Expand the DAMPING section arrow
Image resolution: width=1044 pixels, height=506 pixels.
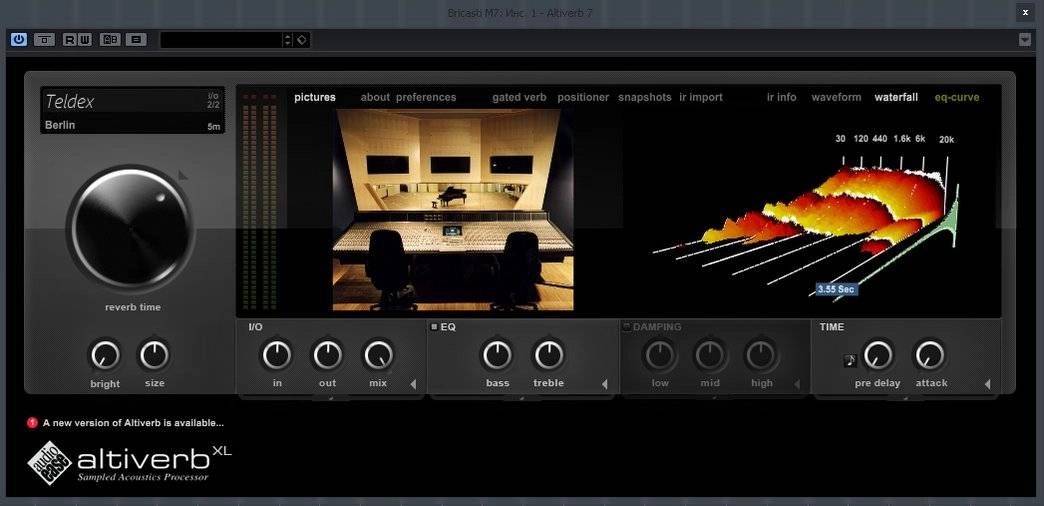(796, 384)
